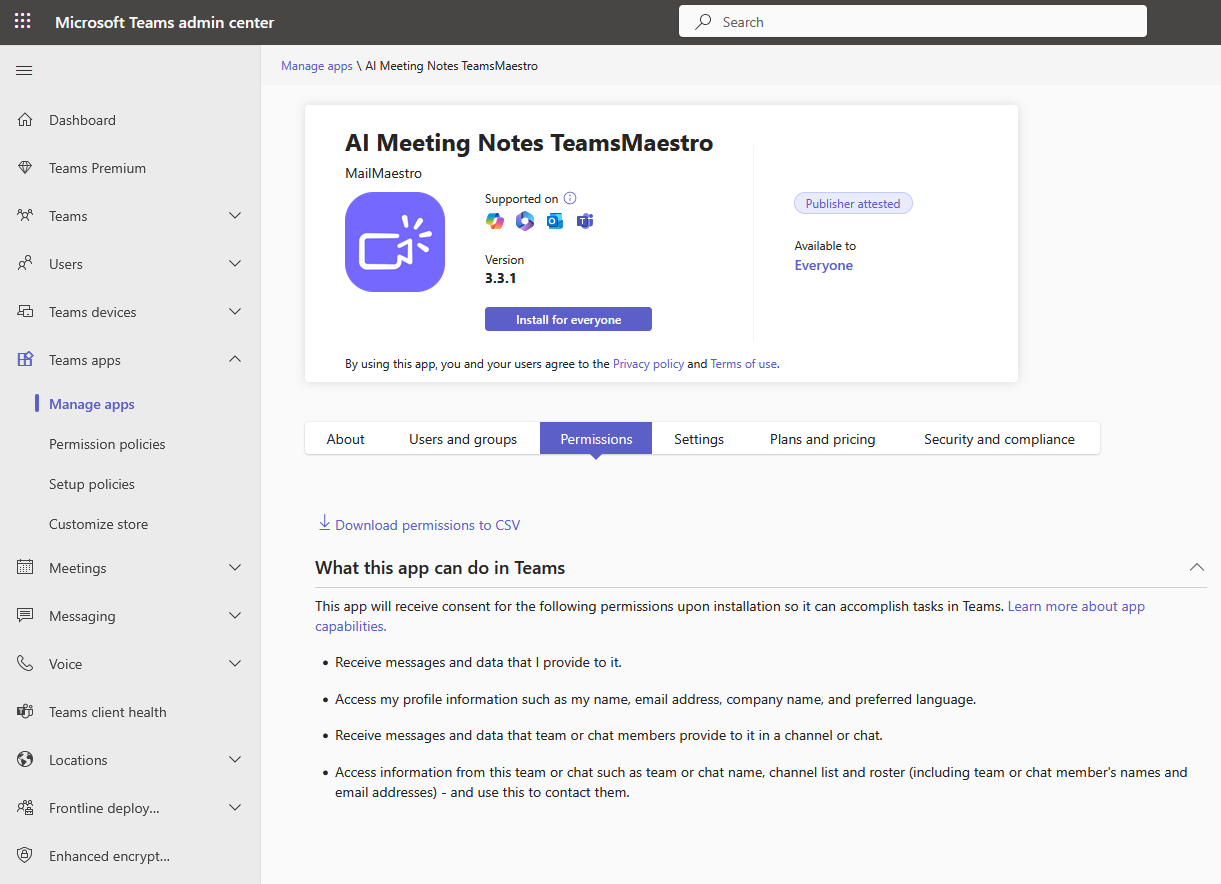Click the Teams Premium diamond icon
This screenshot has height=884, width=1221.
tap(26, 168)
